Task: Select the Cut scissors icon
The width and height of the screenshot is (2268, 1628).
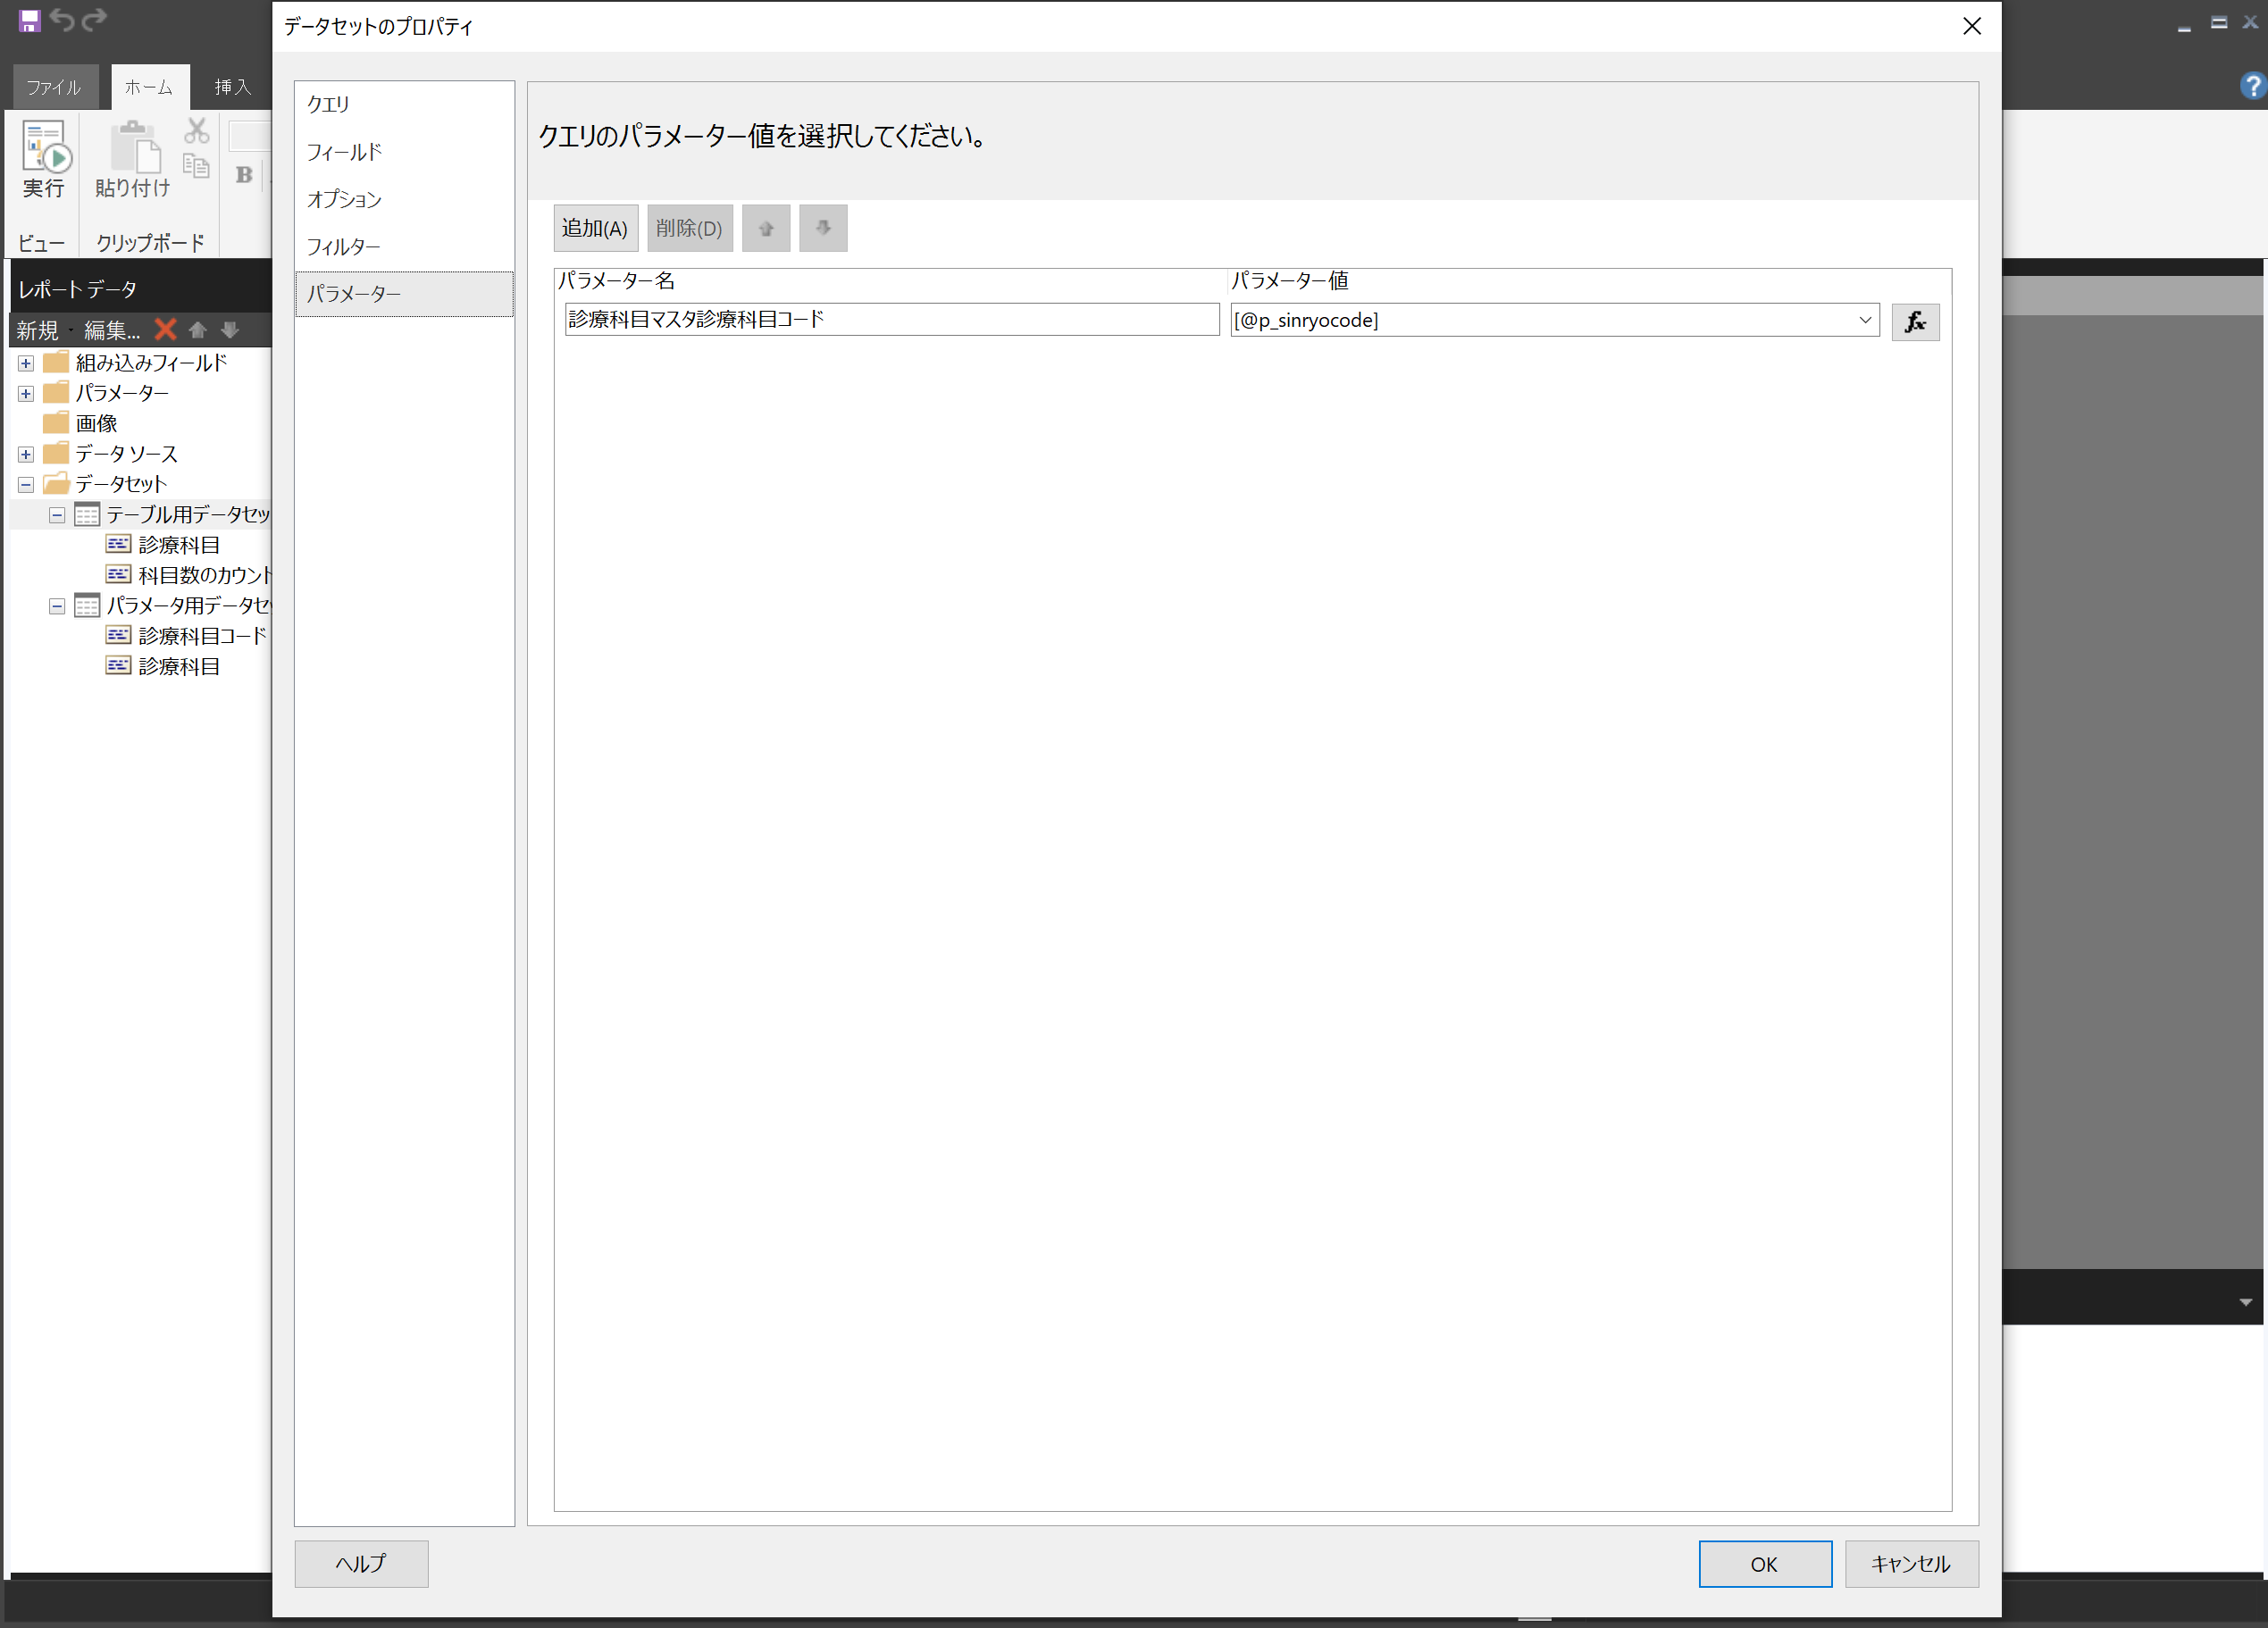Action: (196, 131)
